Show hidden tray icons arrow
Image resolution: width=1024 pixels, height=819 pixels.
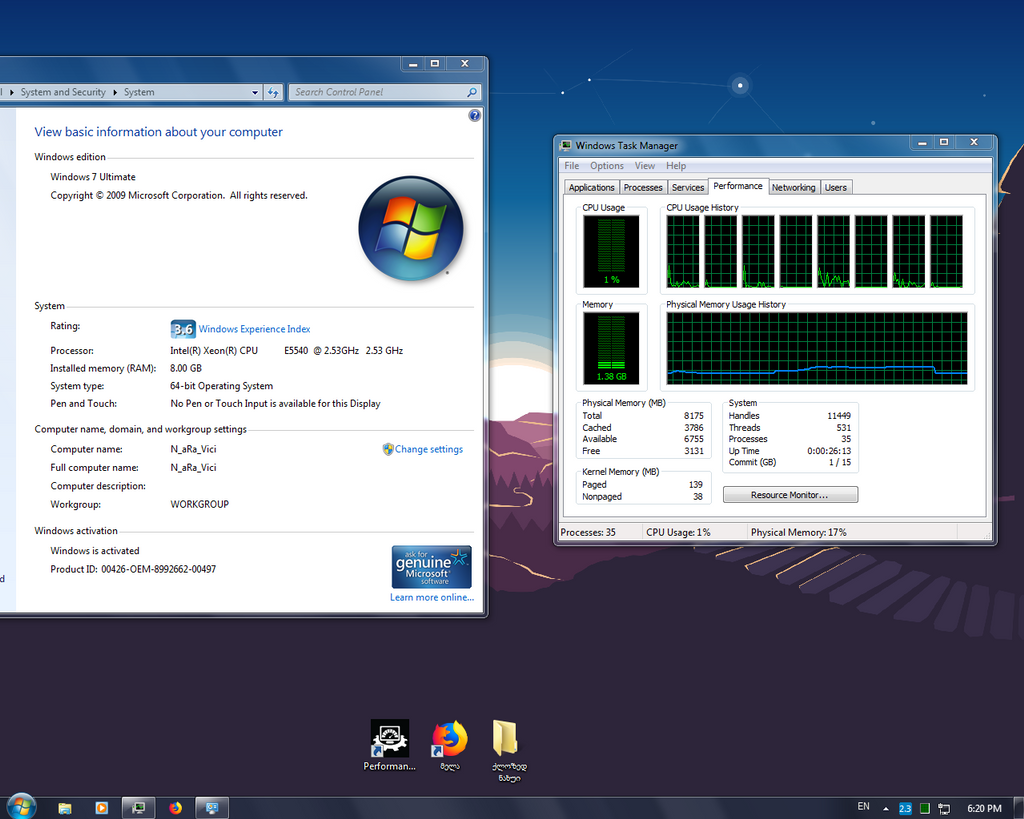(x=886, y=809)
